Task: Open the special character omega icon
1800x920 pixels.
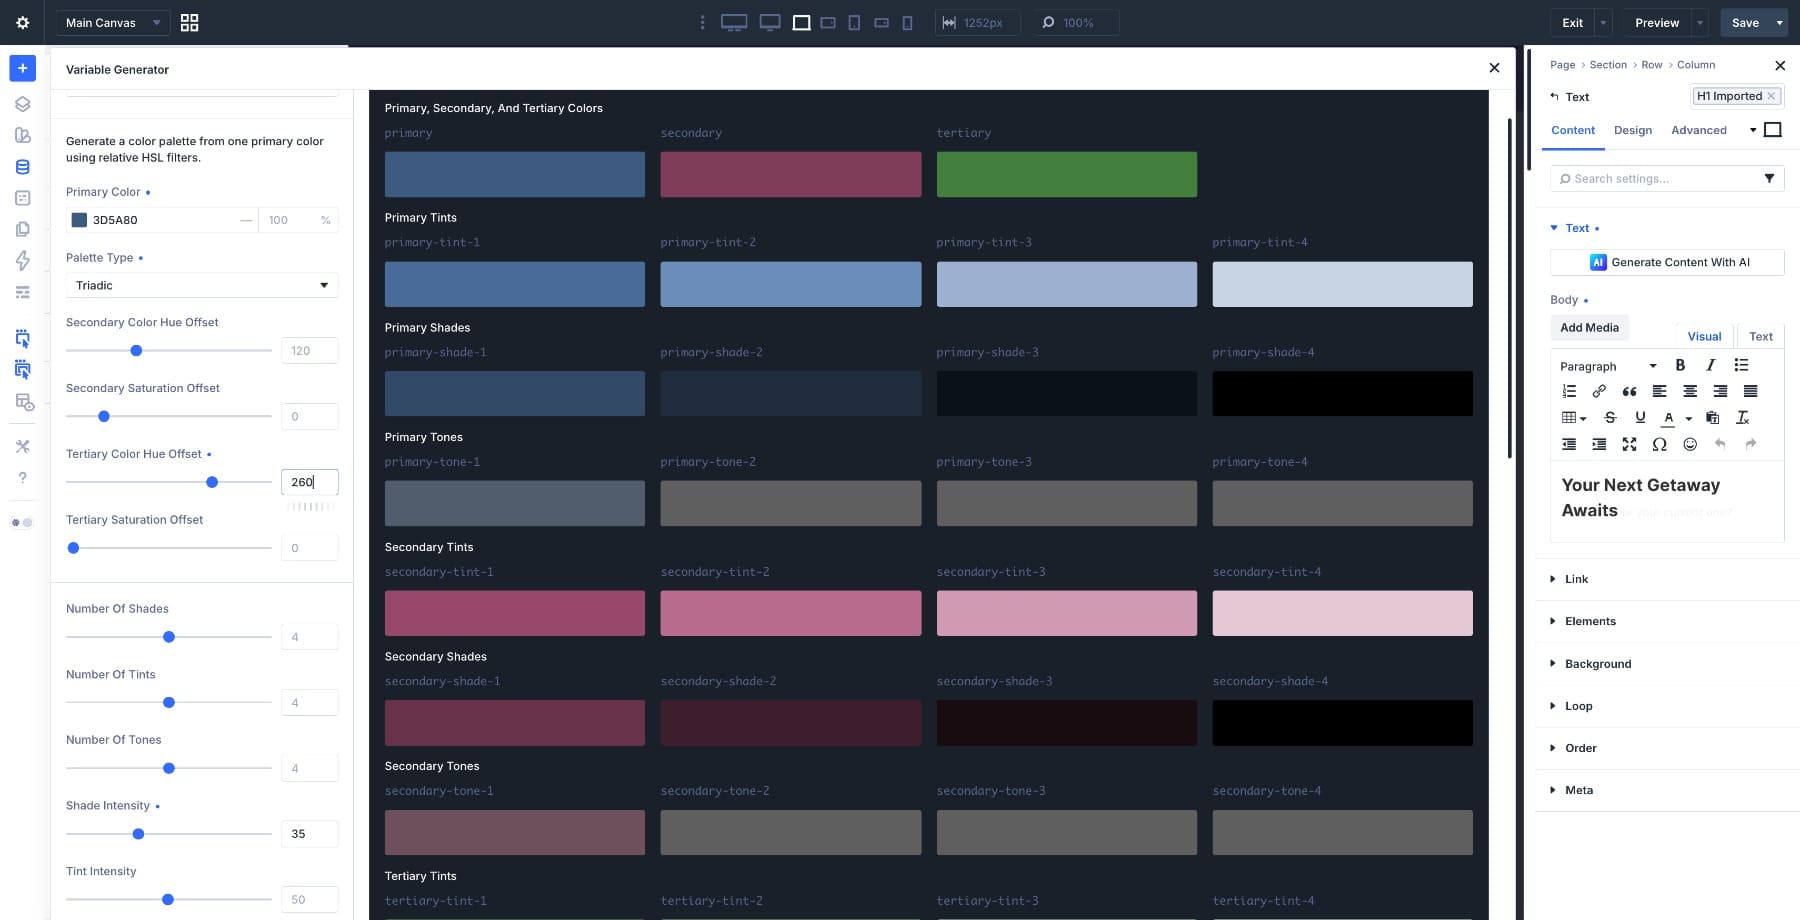Action: 1659,444
